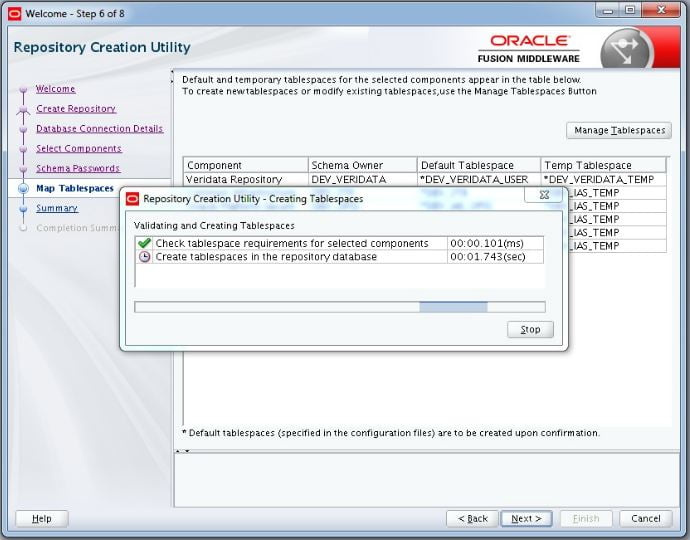690x540 pixels.
Task: Click the ORACLE brand logo
Action: click(529, 41)
